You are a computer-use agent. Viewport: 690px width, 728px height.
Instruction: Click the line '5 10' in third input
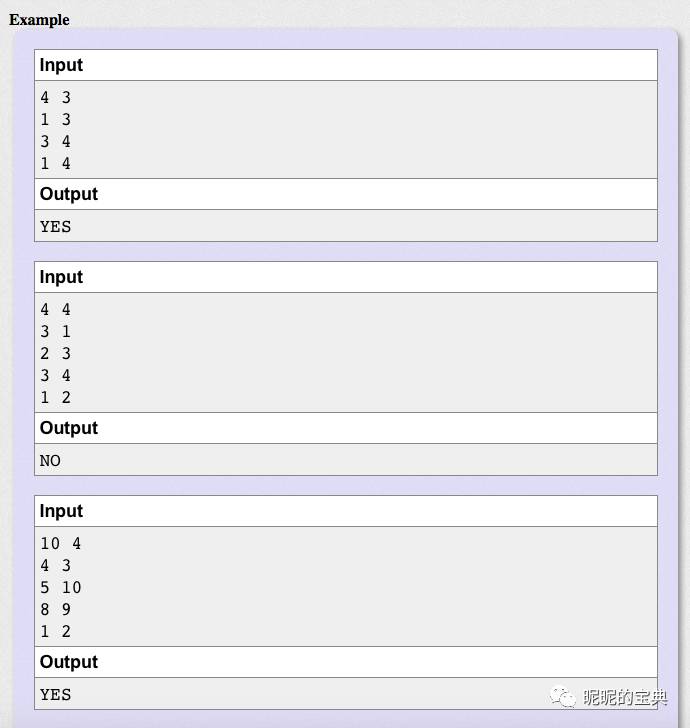pos(61,587)
